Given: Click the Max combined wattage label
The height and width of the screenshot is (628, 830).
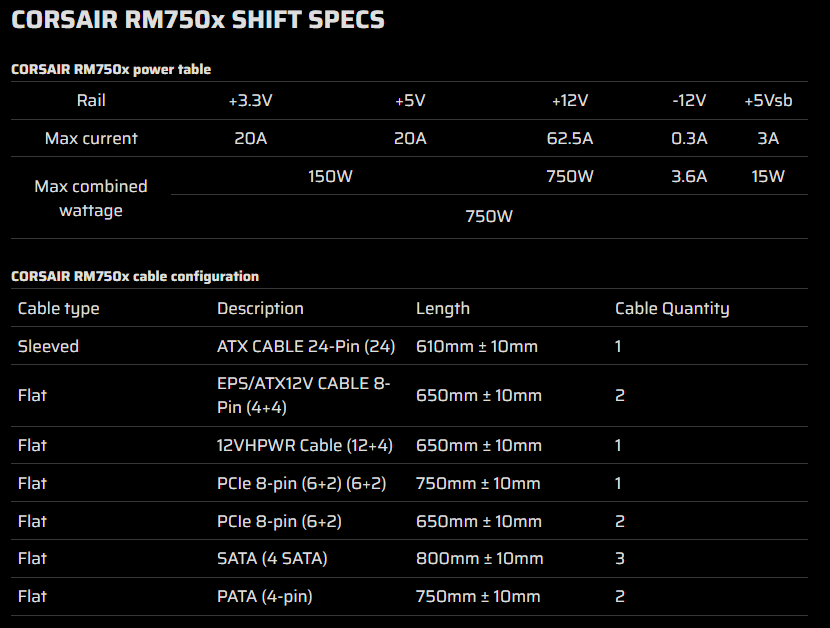Looking at the screenshot, I should (91, 198).
